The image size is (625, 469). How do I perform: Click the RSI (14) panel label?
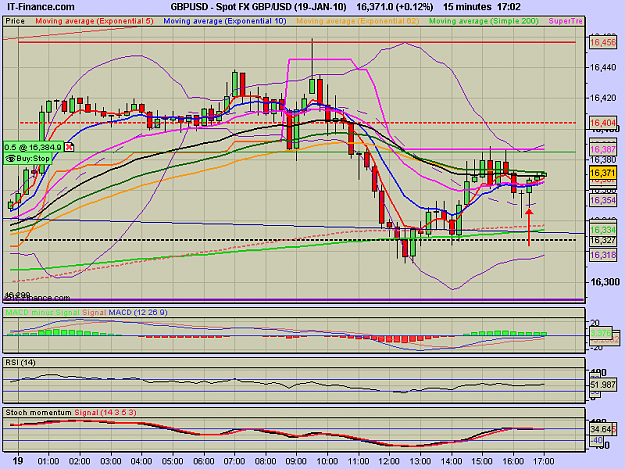pyautogui.click(x=20, y=363)
